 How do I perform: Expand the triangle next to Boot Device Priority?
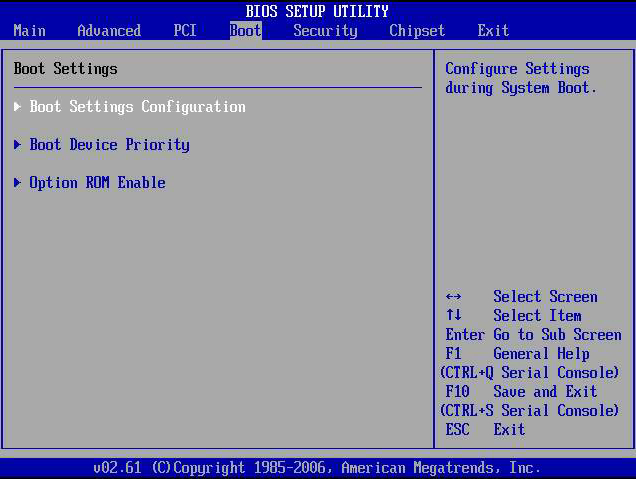click(x=18, y=145)
